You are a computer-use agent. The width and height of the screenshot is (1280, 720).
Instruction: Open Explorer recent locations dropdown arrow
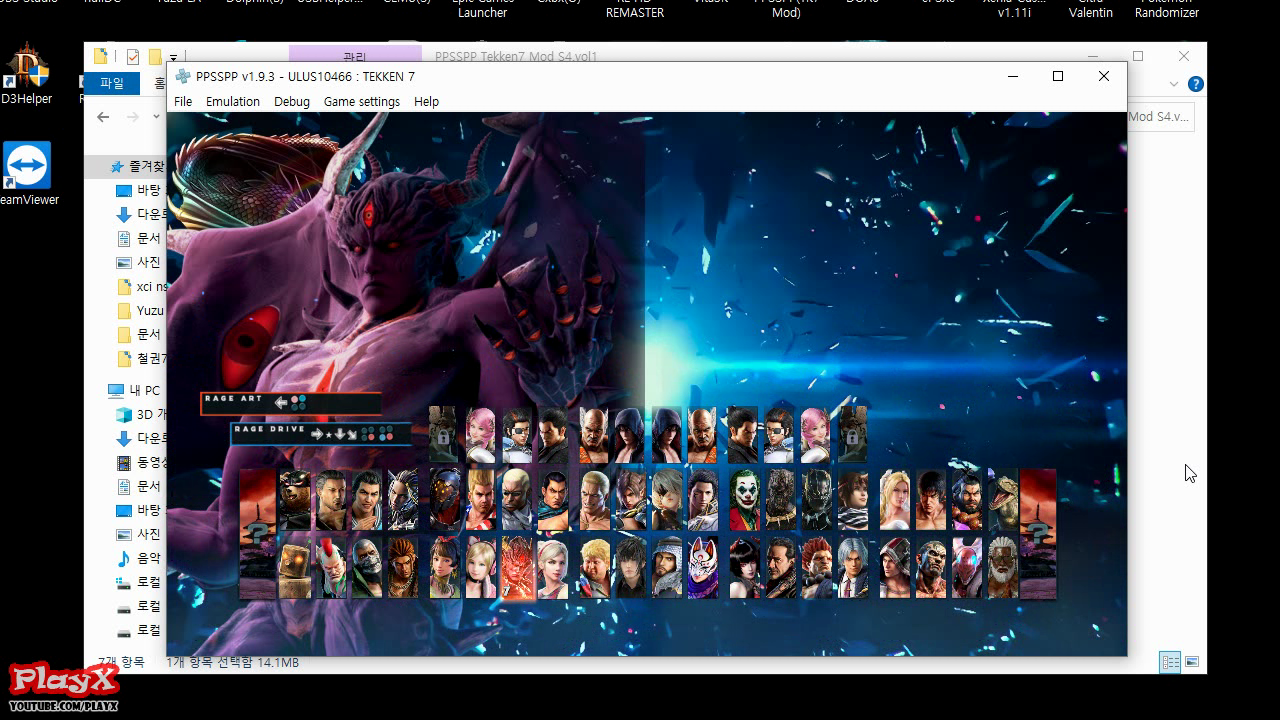(158, 117)
